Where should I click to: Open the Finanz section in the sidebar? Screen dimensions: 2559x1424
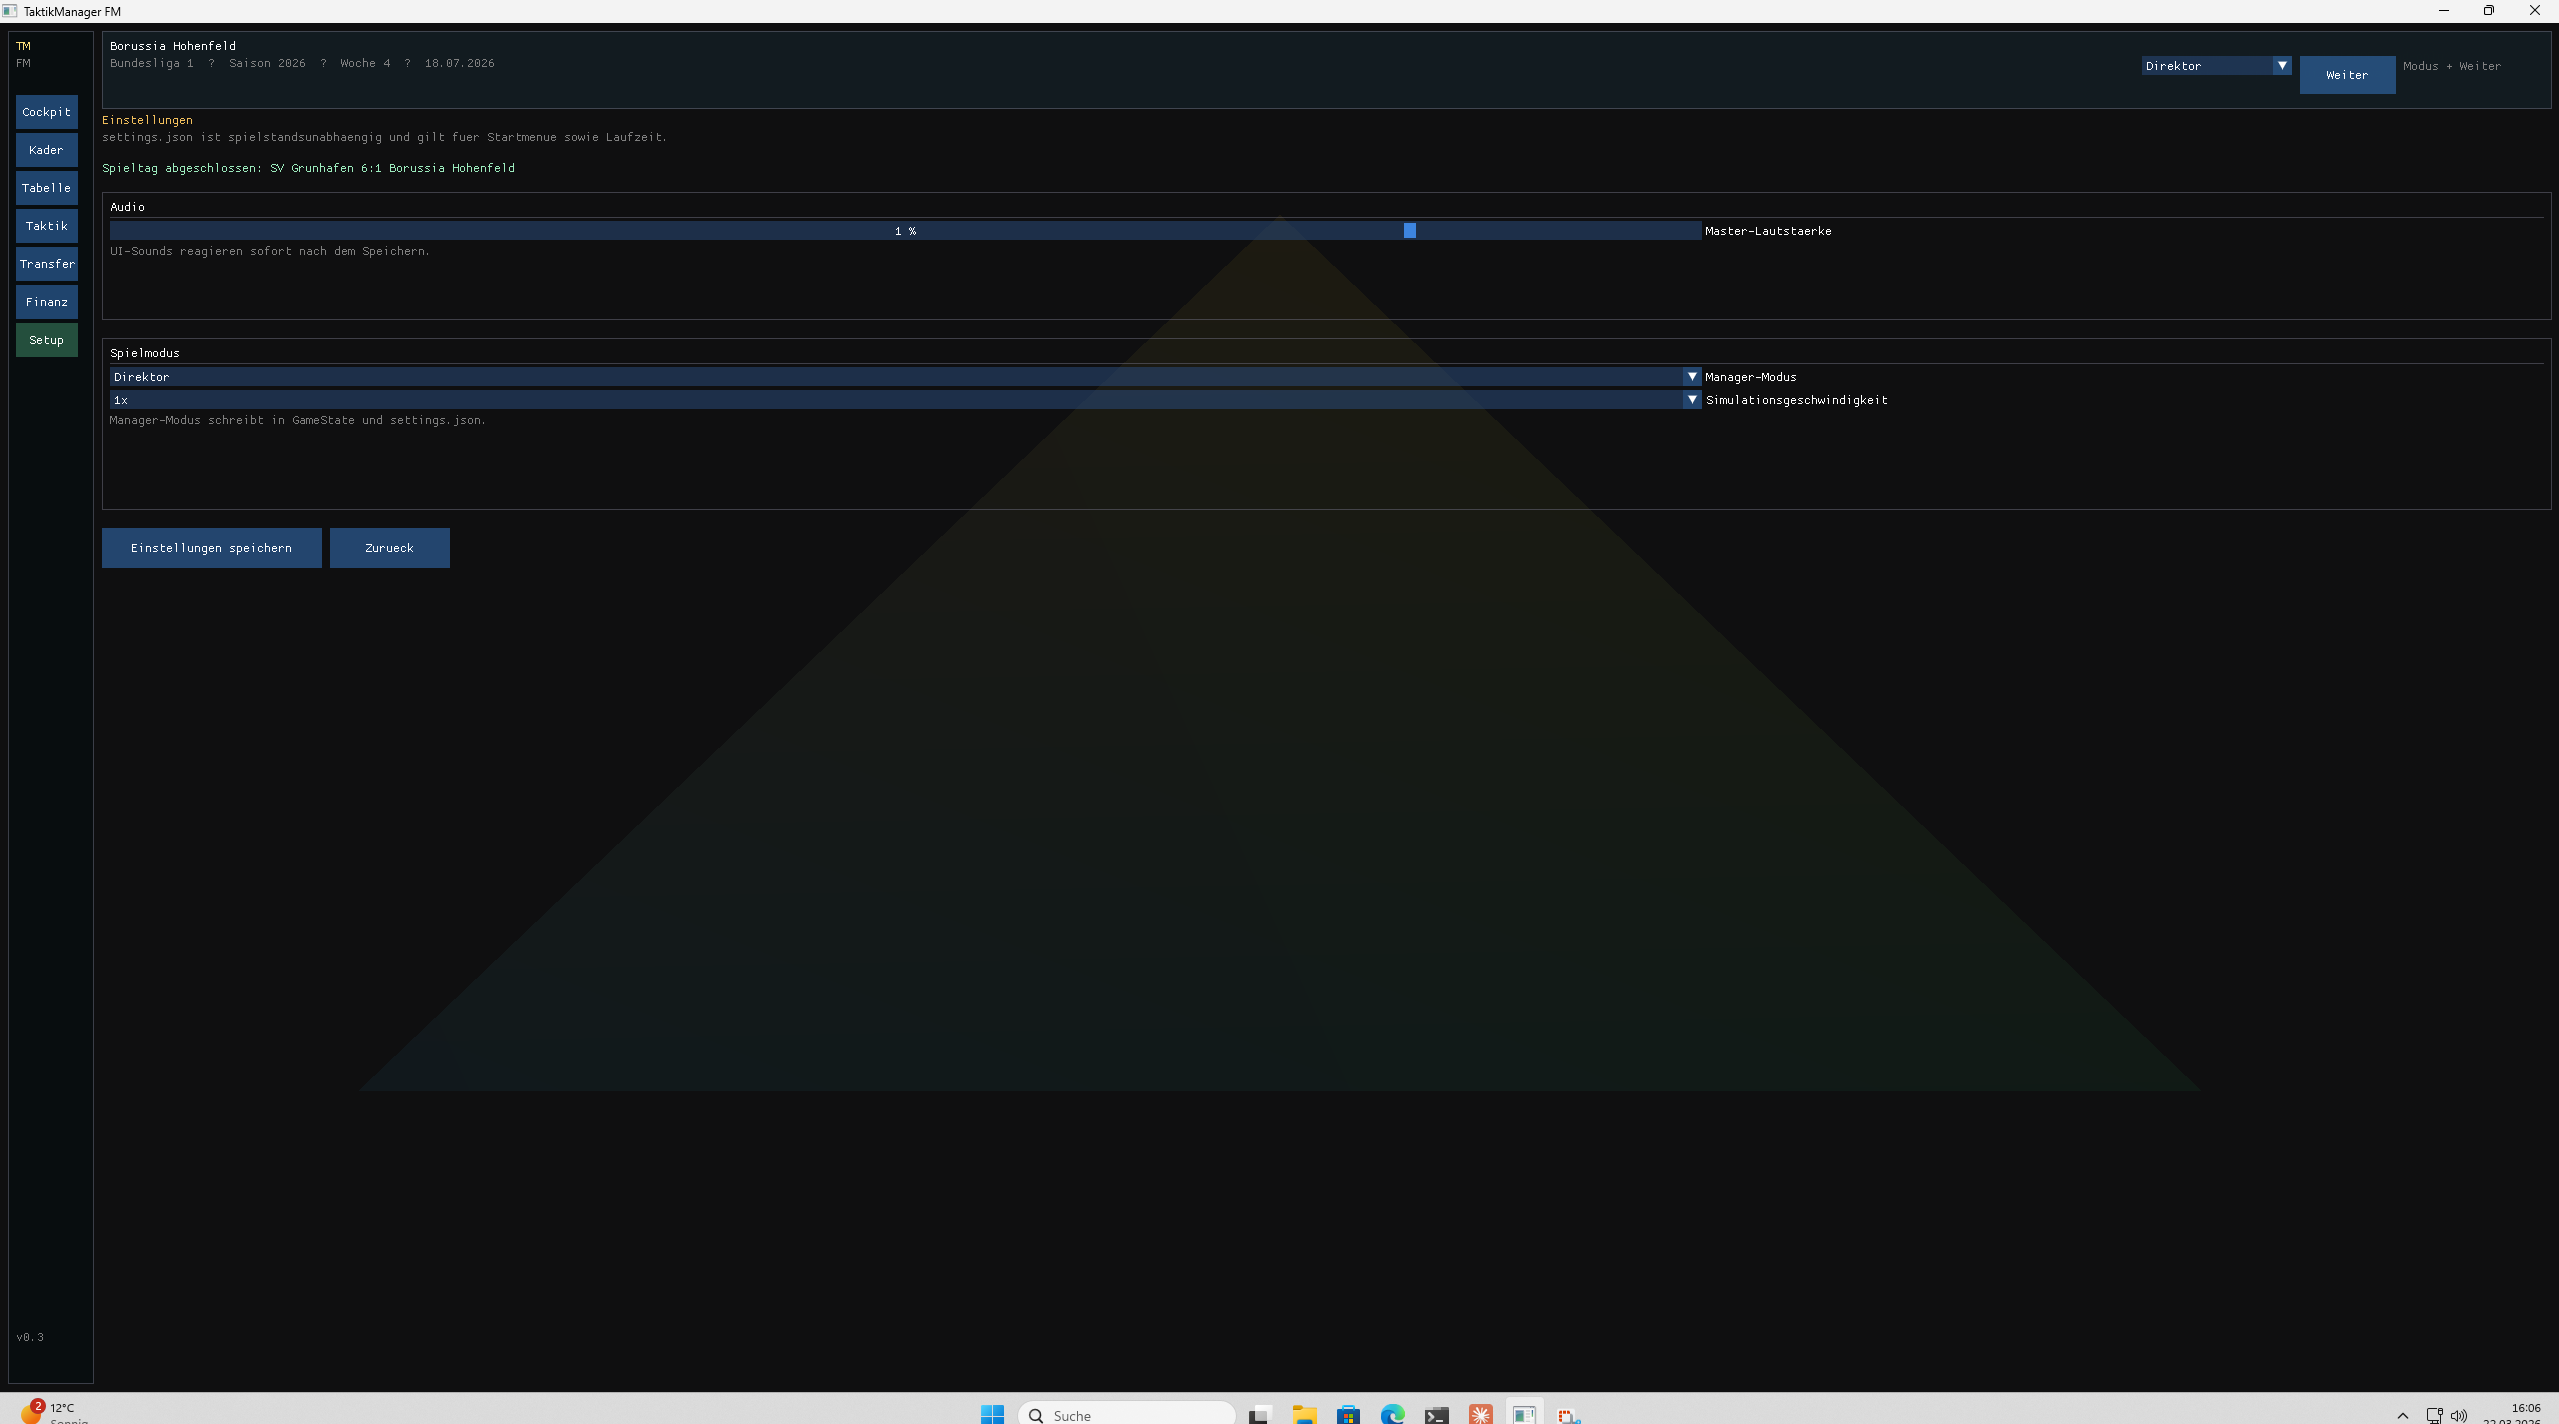click(x=46, y=301)
